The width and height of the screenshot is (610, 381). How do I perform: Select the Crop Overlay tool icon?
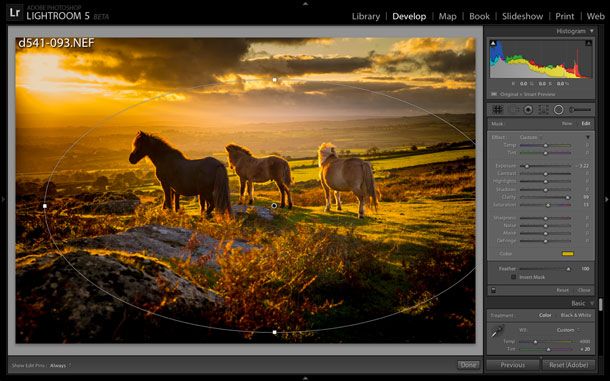(498, 110)
